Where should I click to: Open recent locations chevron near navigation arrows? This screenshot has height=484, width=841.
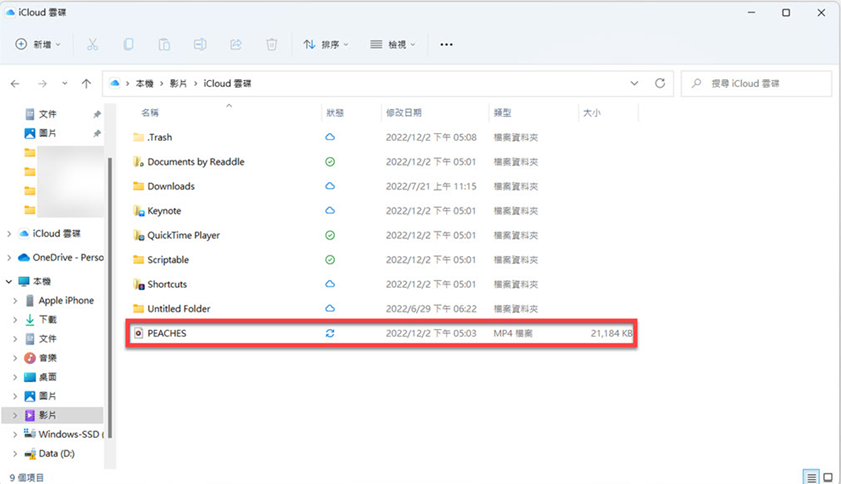coord(65,84)
